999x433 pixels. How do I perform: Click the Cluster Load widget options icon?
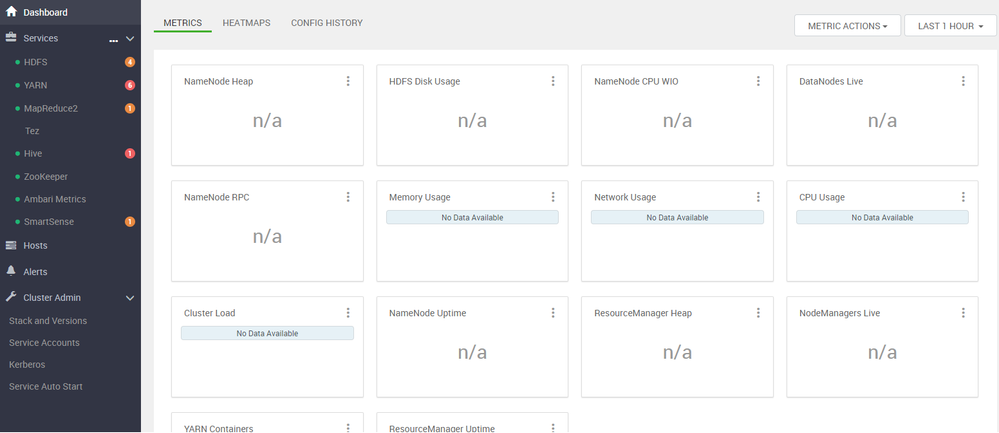click(x=348, y=313)
